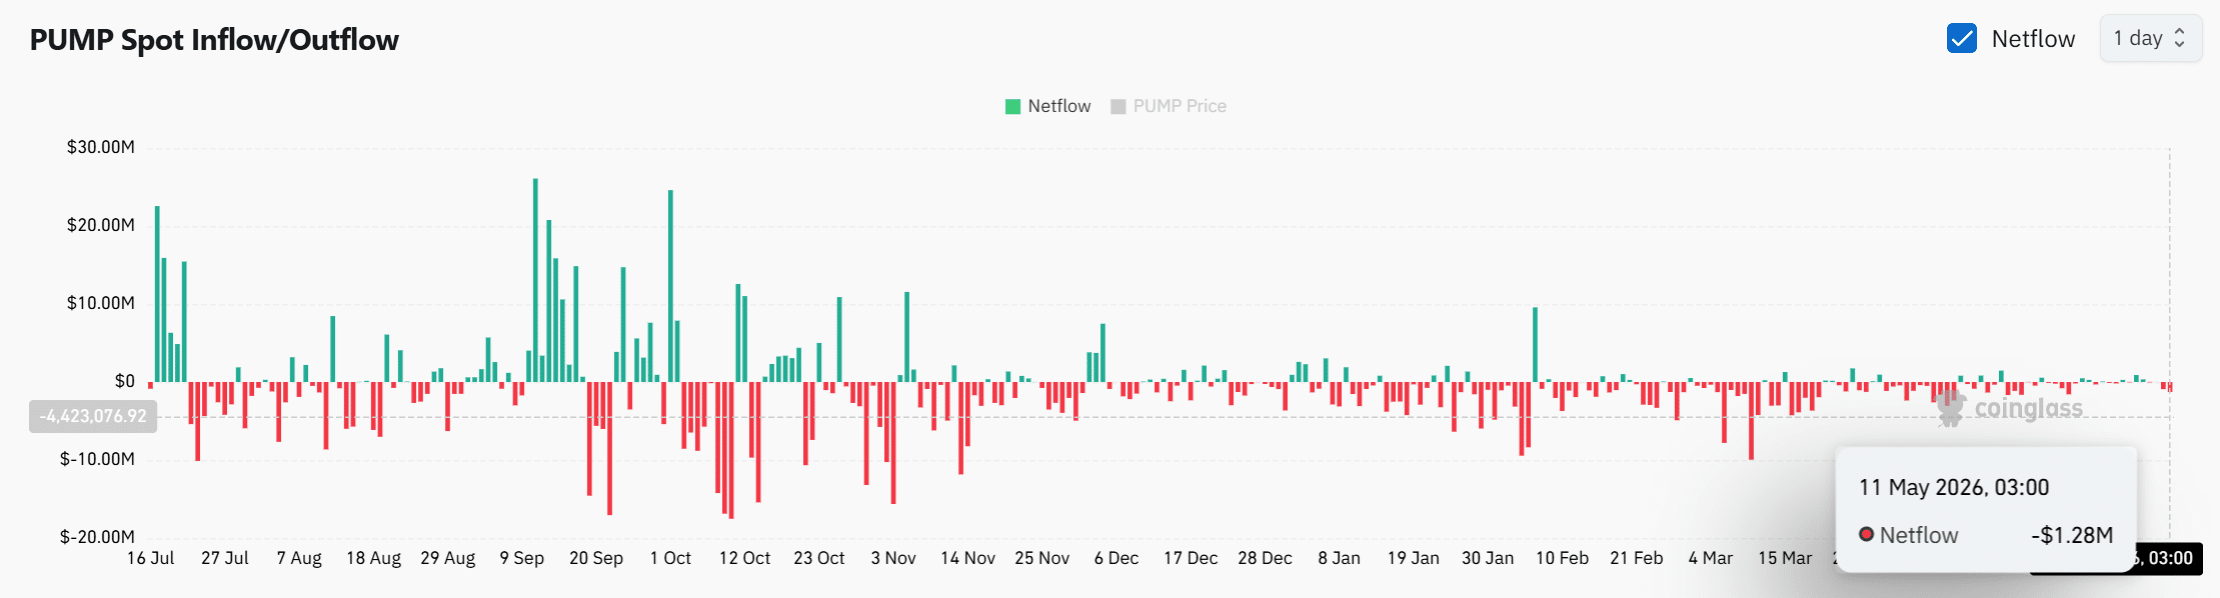Click the tall green bar near 10 Feb

pos(1535,345)
